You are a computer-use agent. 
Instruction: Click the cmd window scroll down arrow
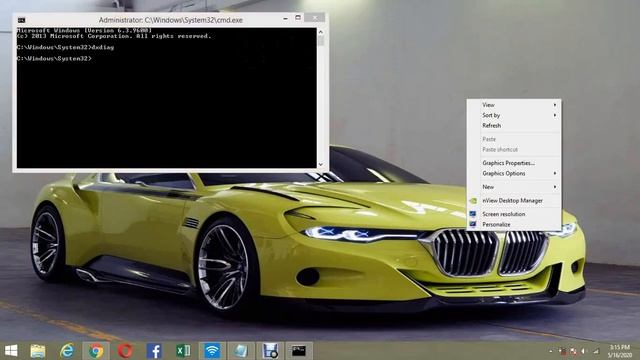pyautogui.click(x=321, y=164)
